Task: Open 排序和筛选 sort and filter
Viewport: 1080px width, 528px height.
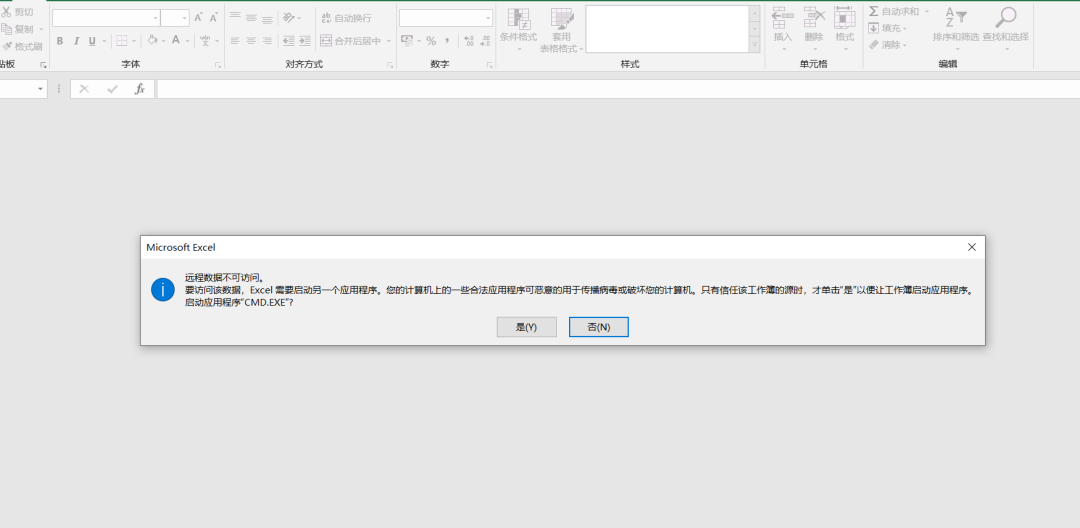Action: pos(956,29)
